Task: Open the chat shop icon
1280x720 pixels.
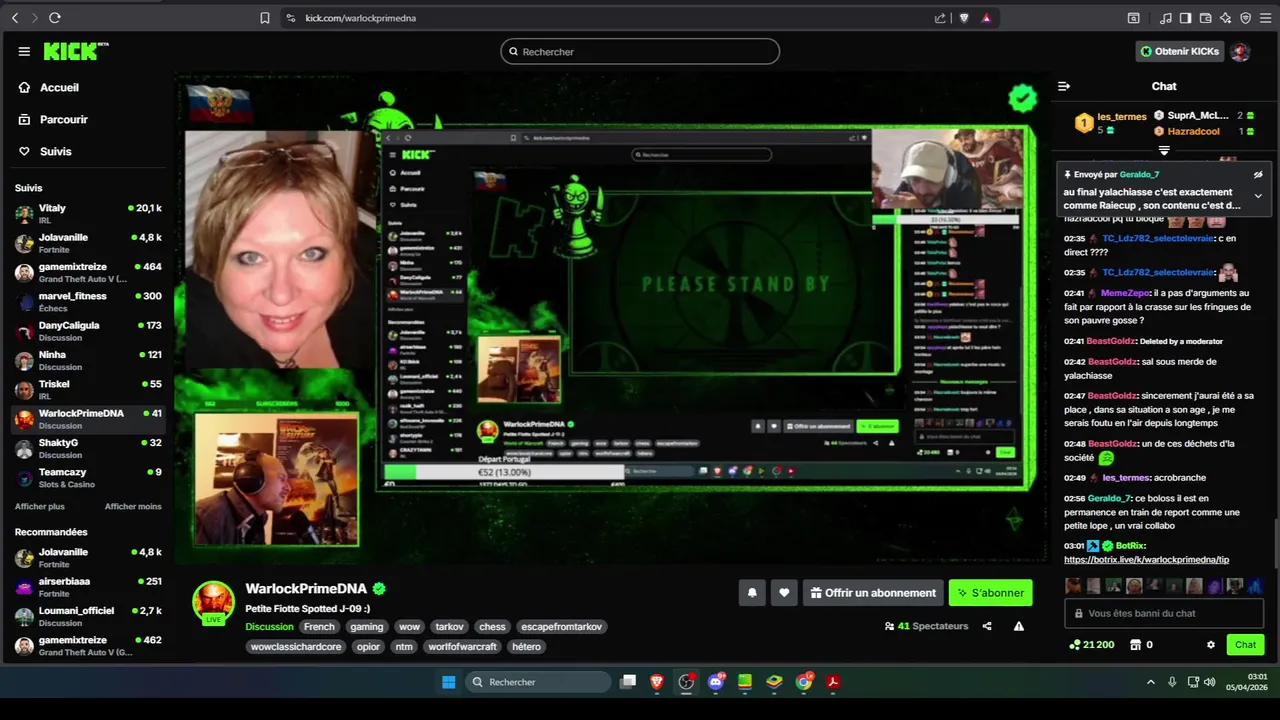Action: click(1135, 645)
